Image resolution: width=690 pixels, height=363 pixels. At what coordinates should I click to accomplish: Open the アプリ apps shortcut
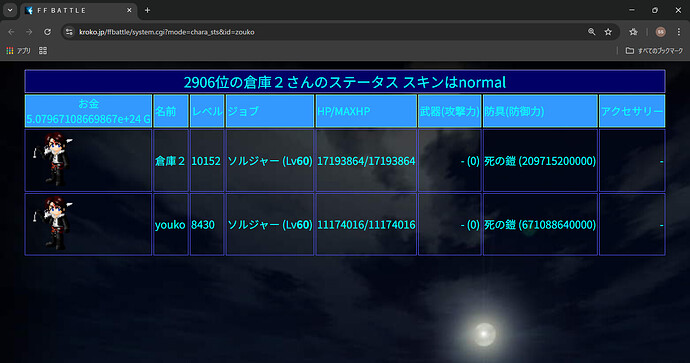(x=18, y=51)
